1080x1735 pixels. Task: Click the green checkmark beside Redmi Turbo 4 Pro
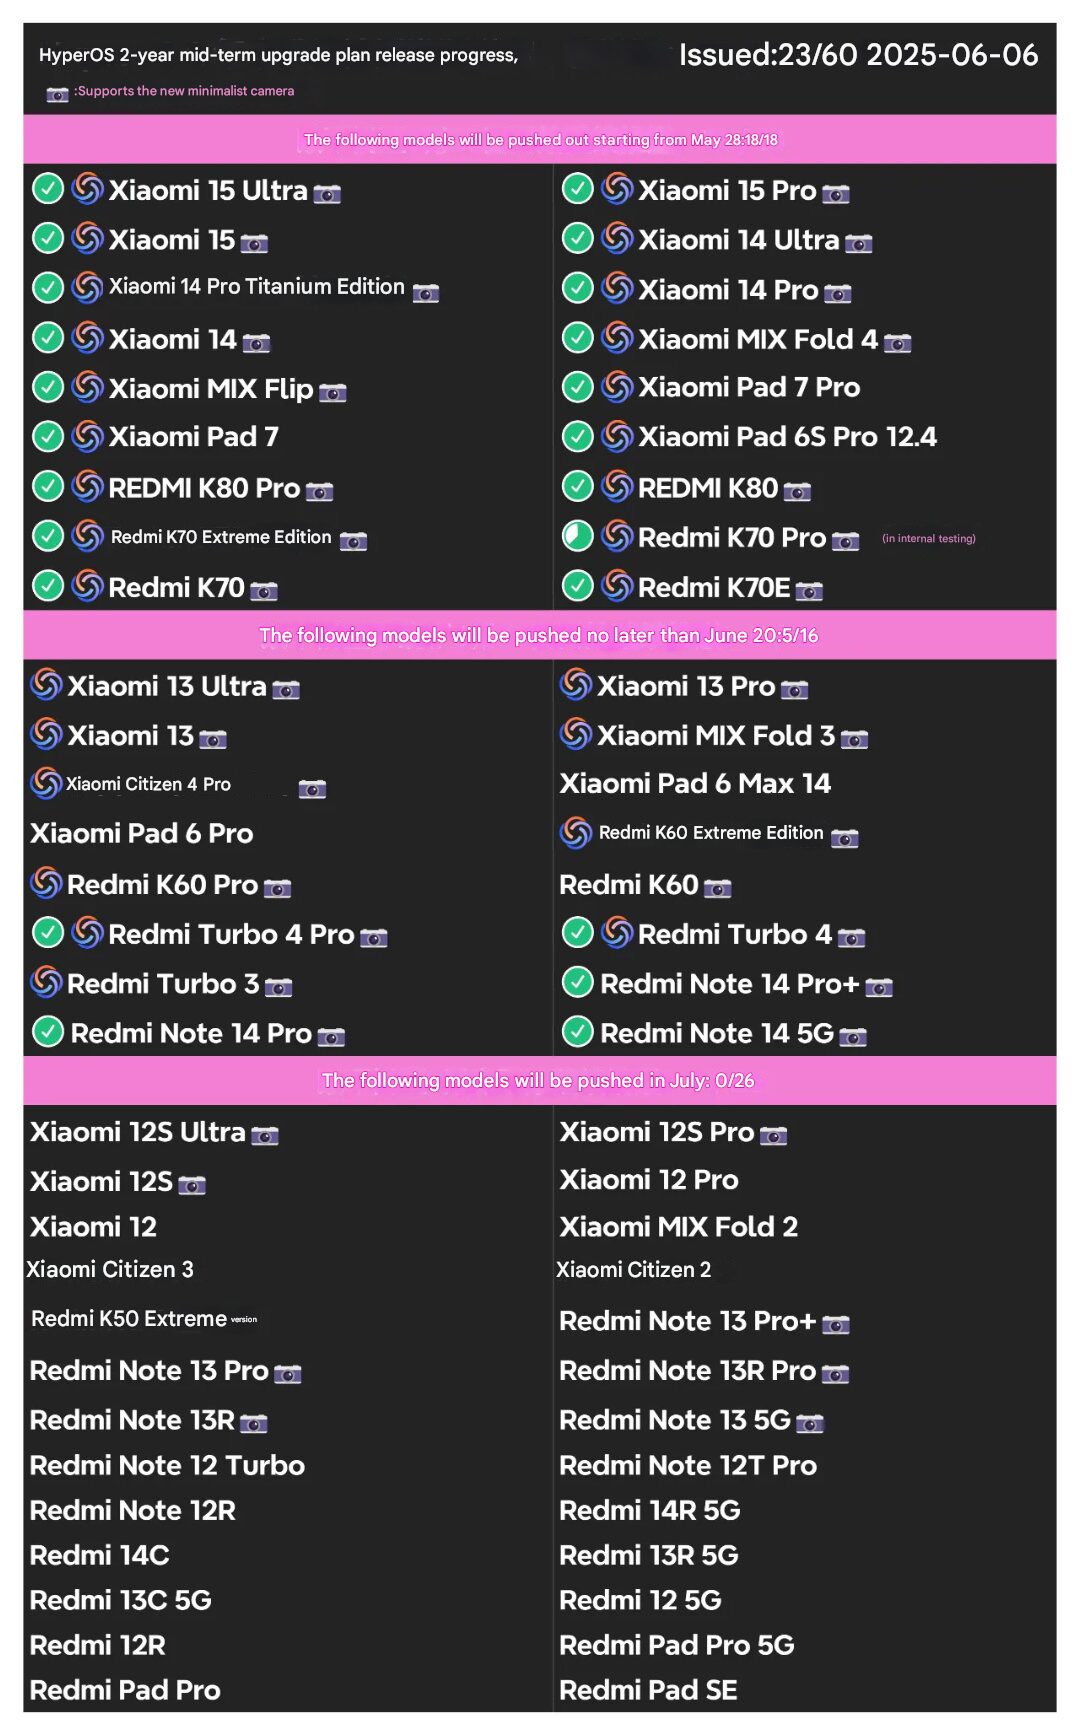pos(48,932)
